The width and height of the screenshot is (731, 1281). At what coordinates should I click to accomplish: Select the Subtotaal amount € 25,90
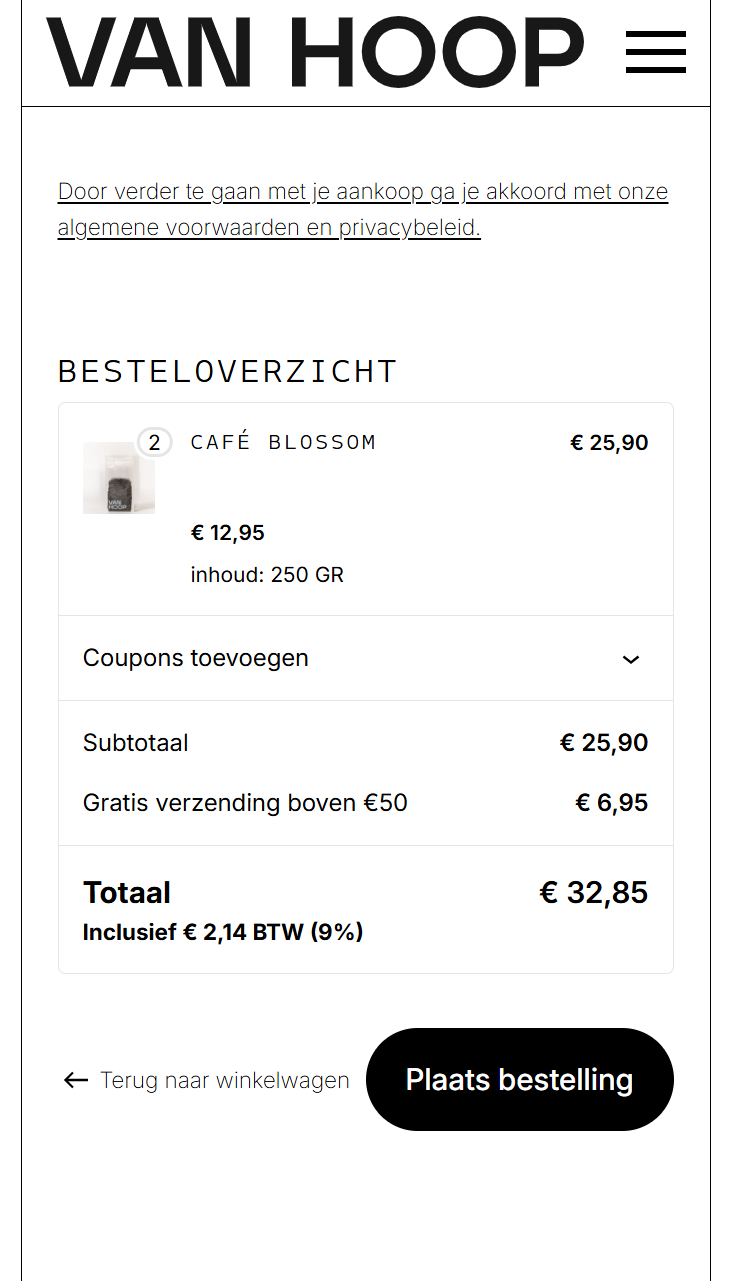[604, 743]
